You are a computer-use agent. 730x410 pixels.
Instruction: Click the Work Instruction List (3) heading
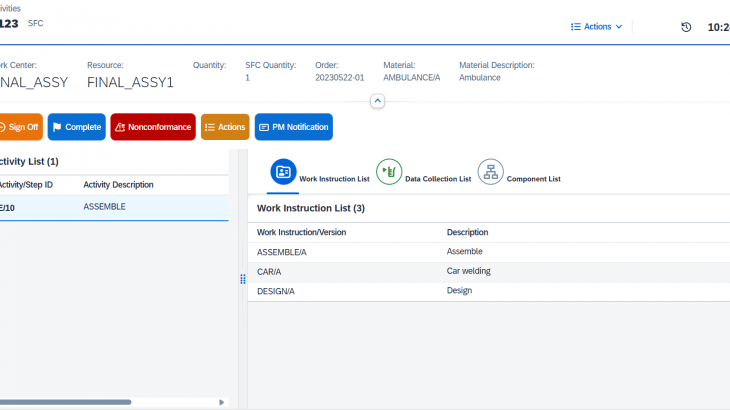311,208
